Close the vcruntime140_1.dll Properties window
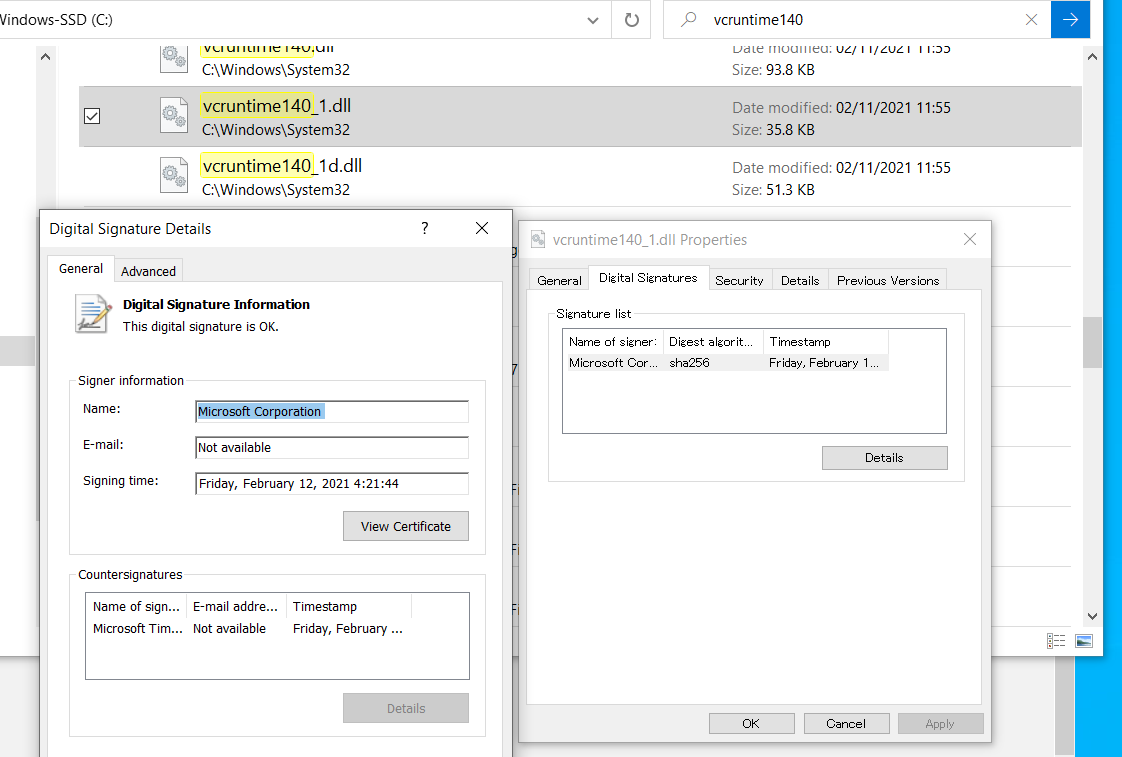Viewport: 1122px width, 757px height. pyautogui.click(x=970, y=239)
